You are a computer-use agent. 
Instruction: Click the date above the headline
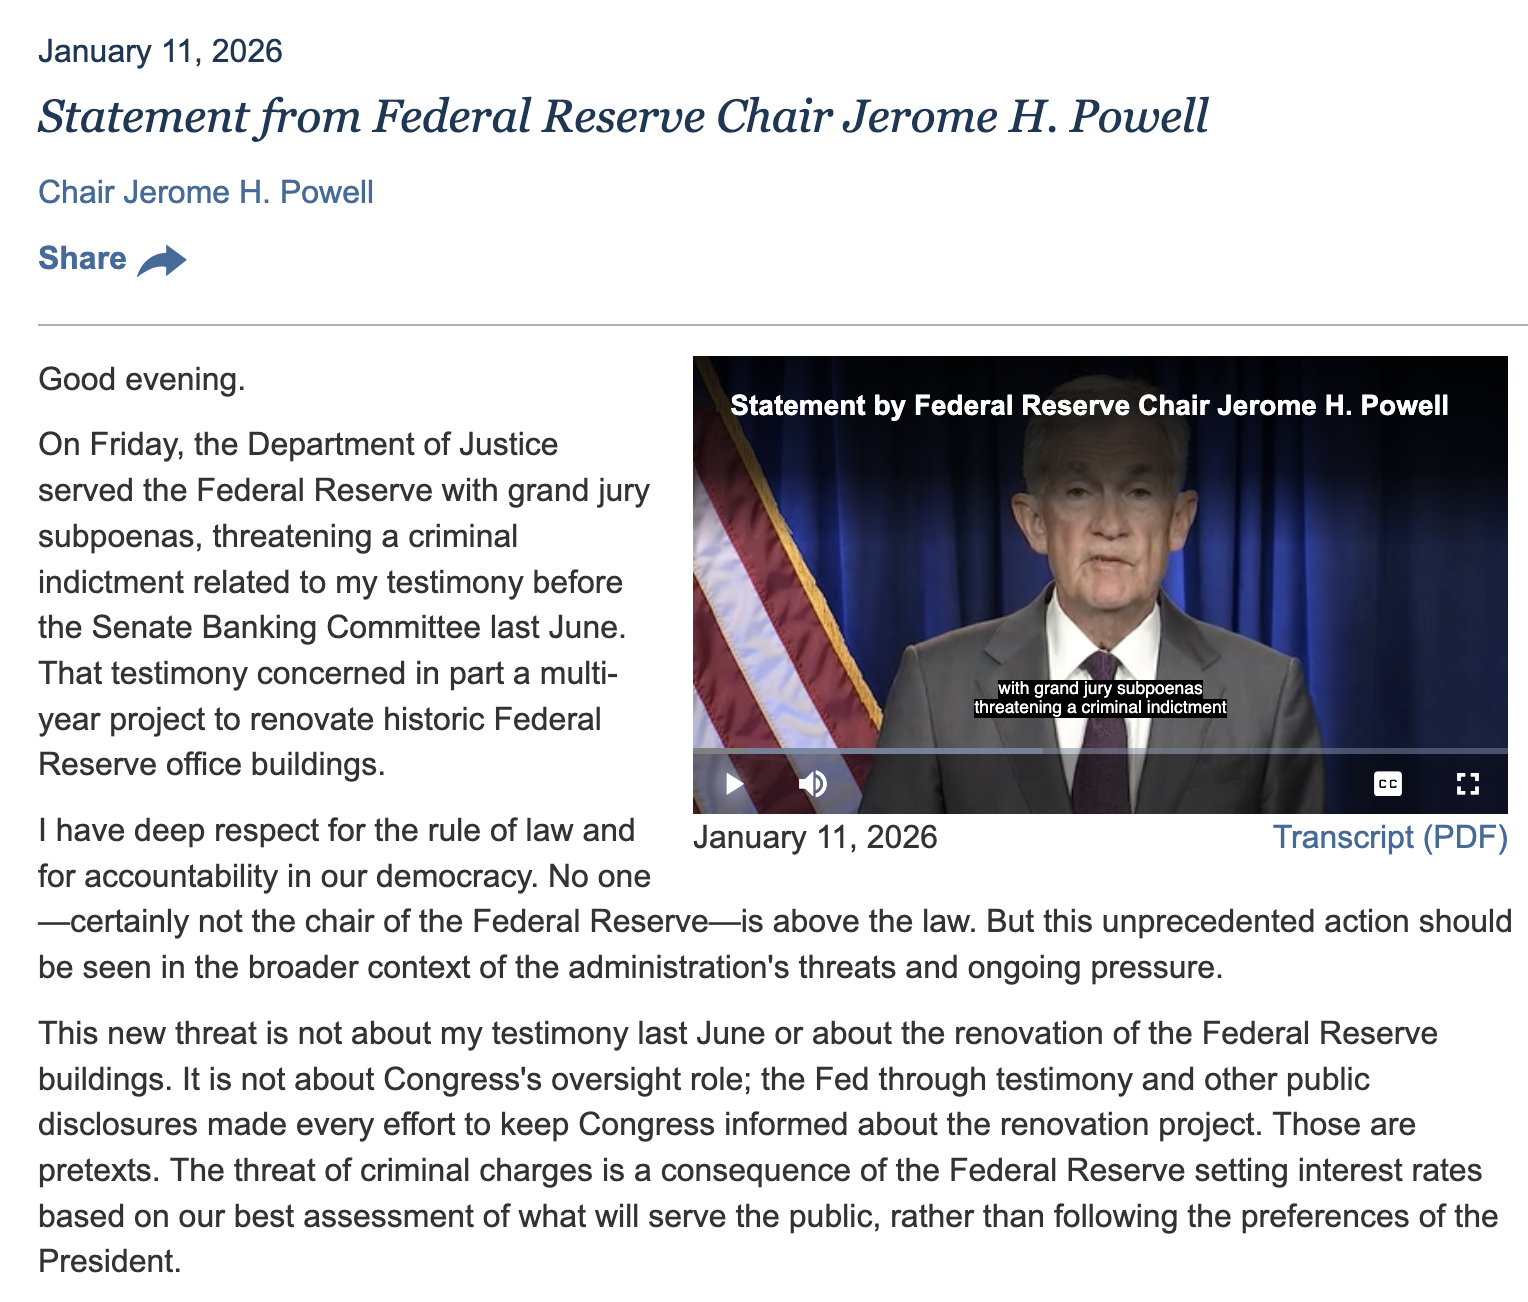tap(160, 51)
